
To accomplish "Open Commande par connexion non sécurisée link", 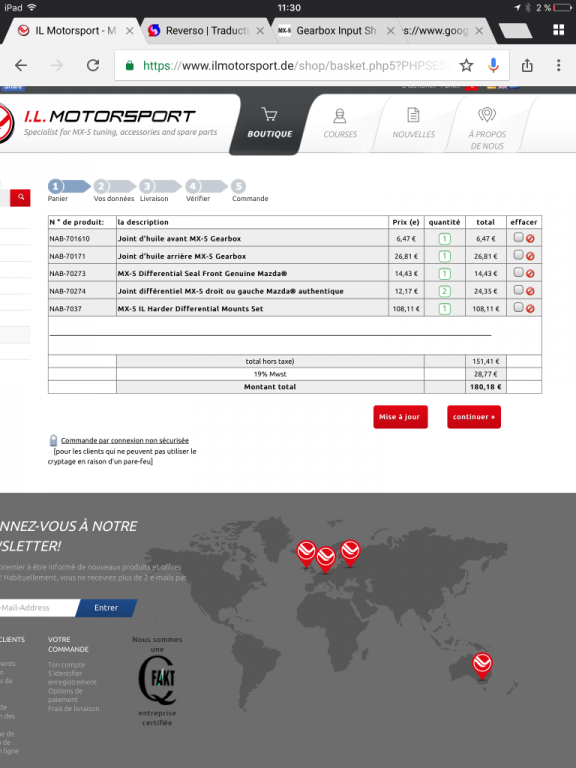I will 125,440.
